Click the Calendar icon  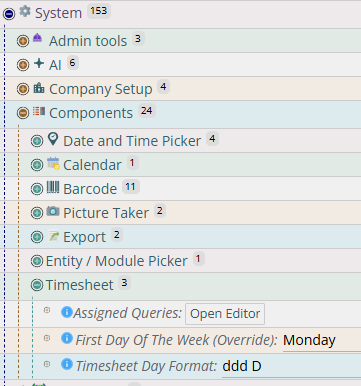coord(53,163)
